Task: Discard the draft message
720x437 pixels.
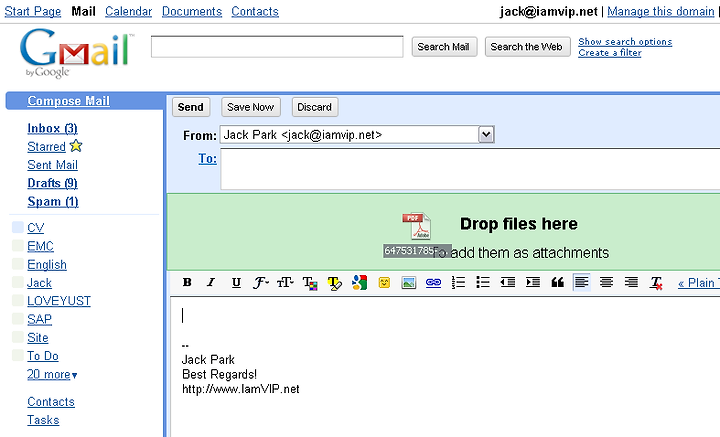Action: click(x=315, y=107)
